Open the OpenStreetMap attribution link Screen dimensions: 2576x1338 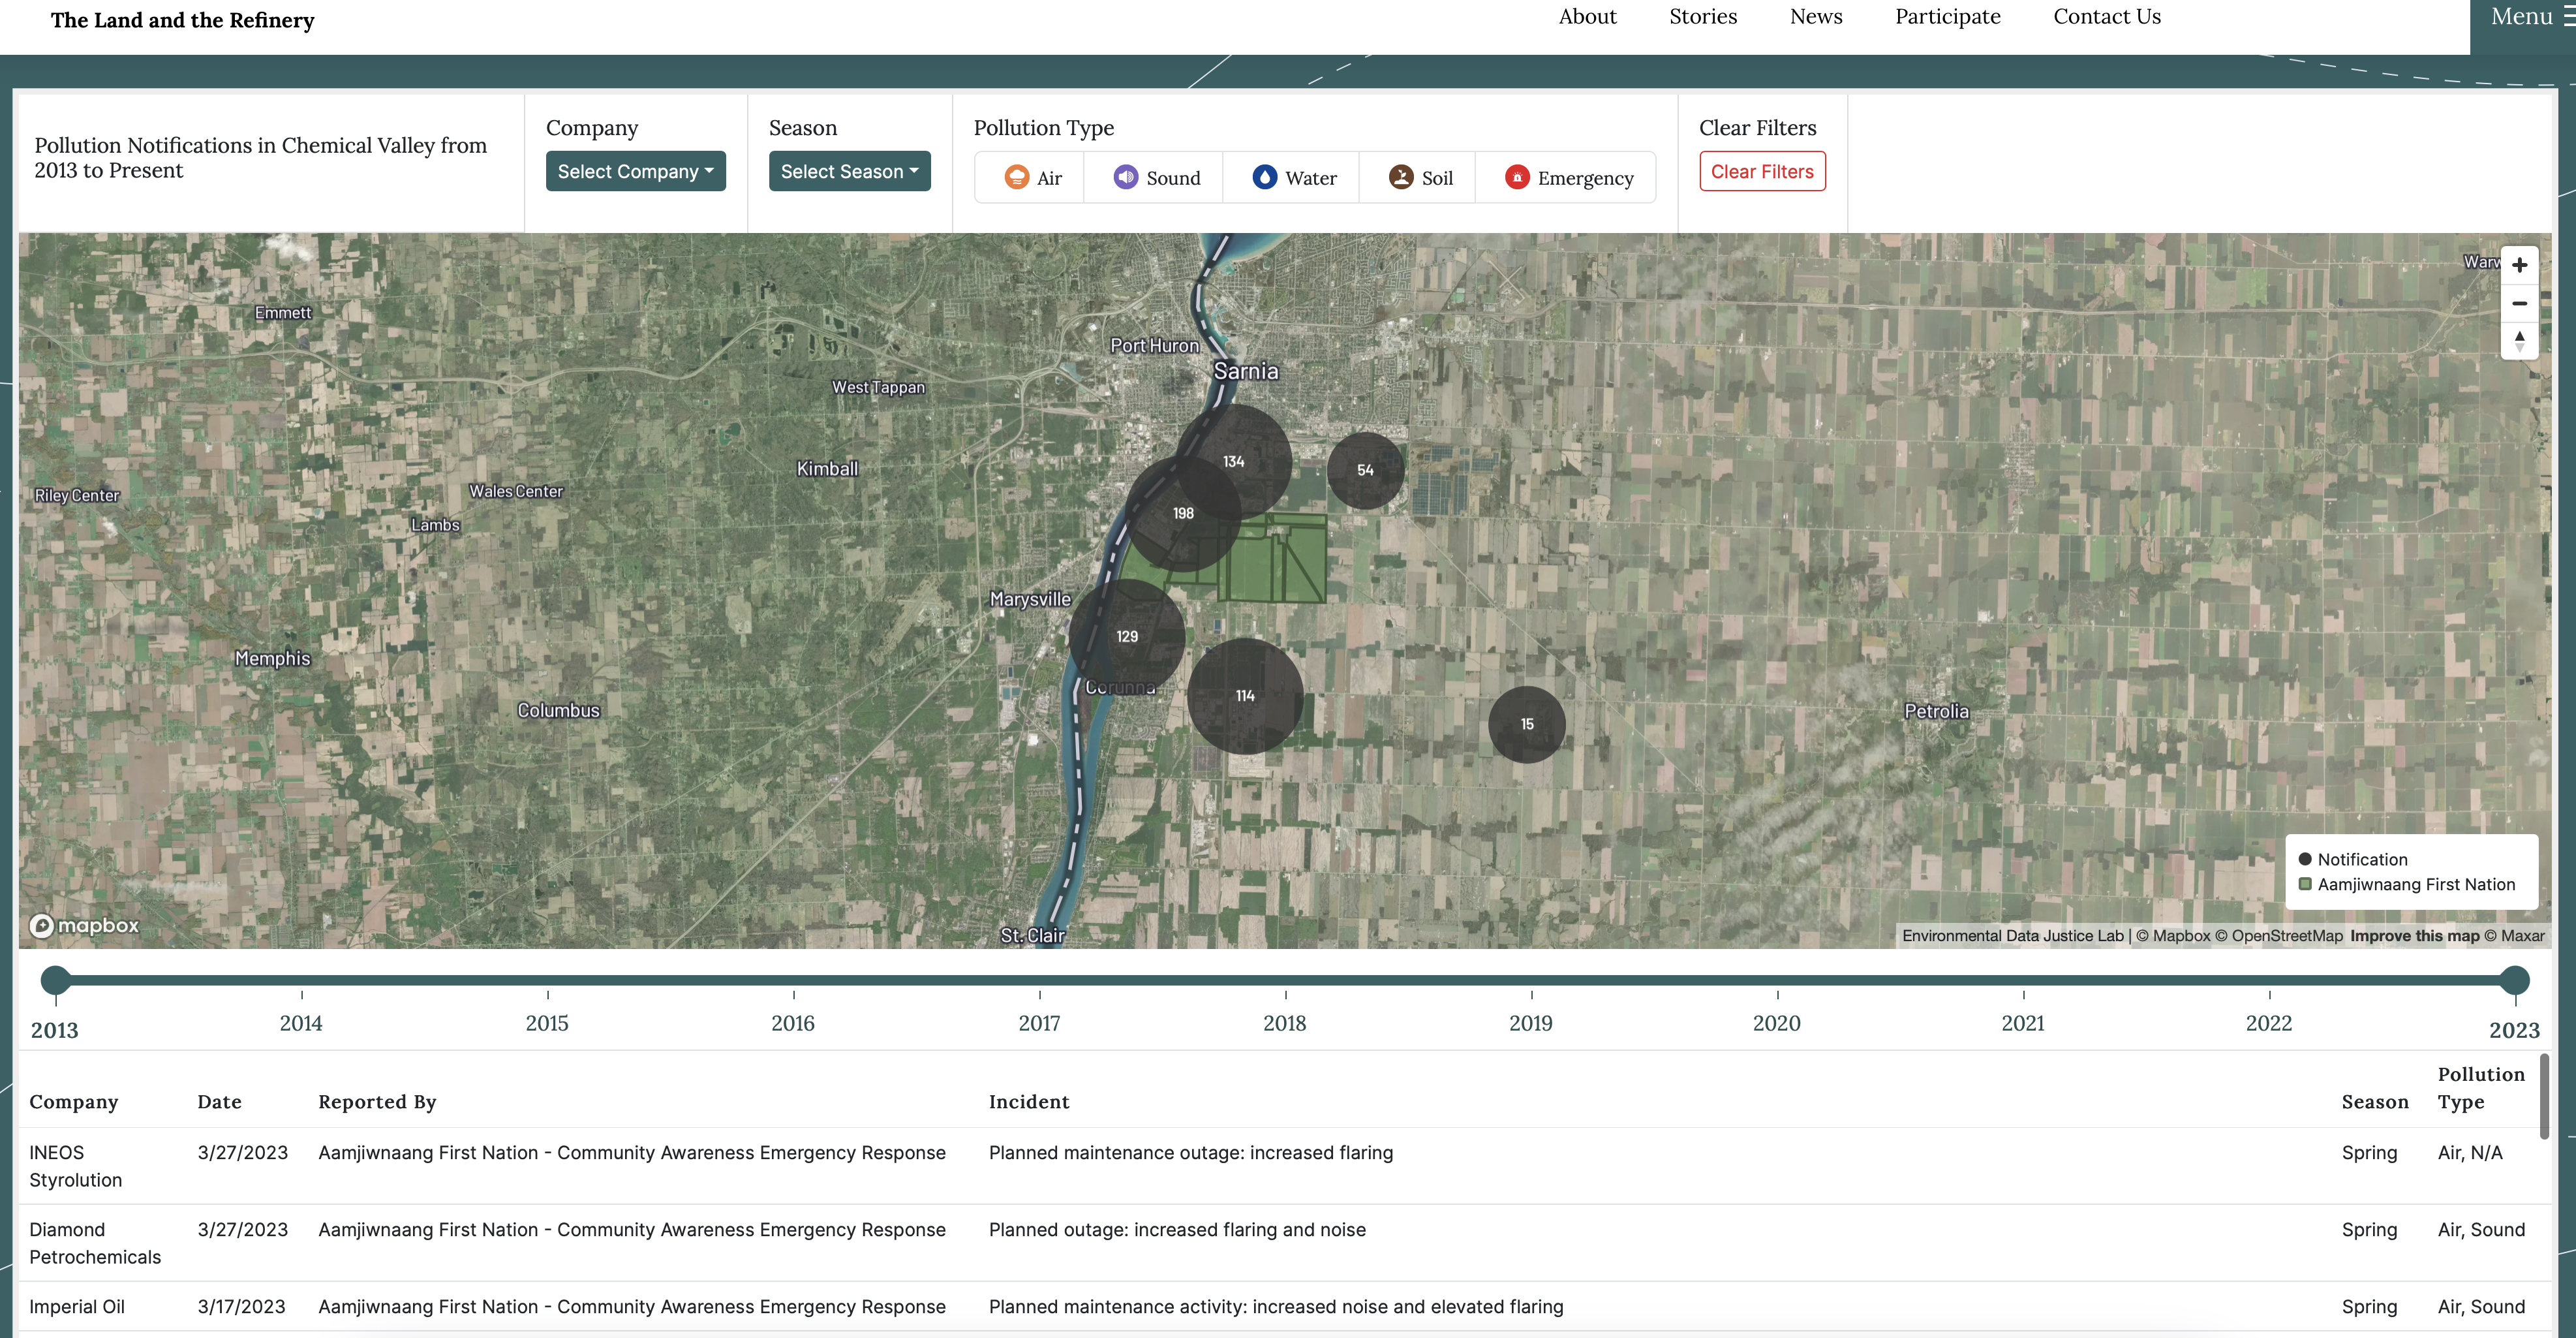click(x=2279, y=936)
